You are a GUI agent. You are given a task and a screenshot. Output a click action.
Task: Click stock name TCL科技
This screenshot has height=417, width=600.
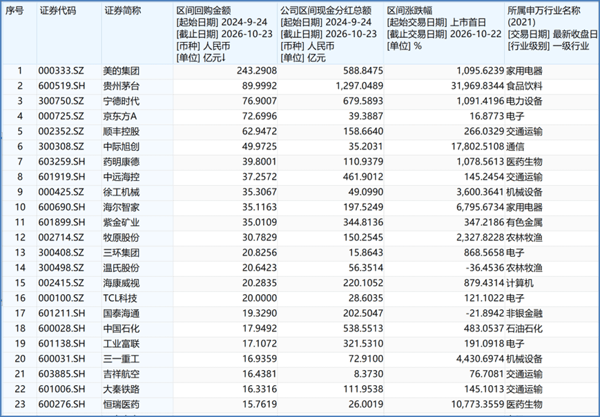[x=120, y=298]
